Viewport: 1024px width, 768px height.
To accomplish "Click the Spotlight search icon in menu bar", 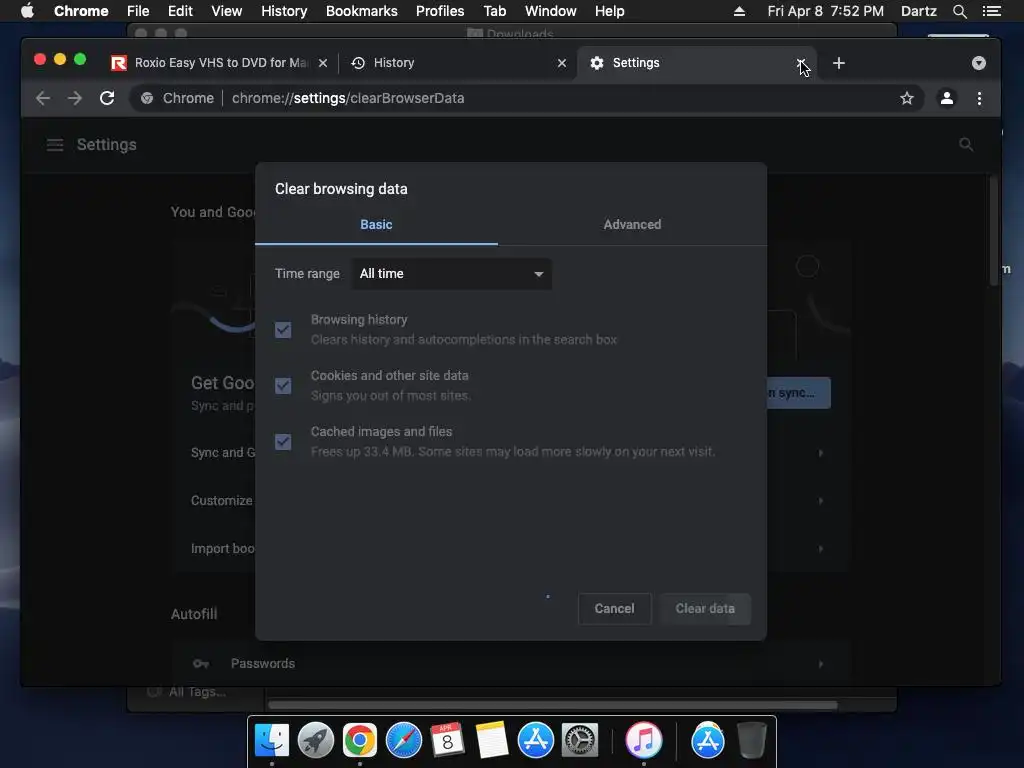I will 959,11.
